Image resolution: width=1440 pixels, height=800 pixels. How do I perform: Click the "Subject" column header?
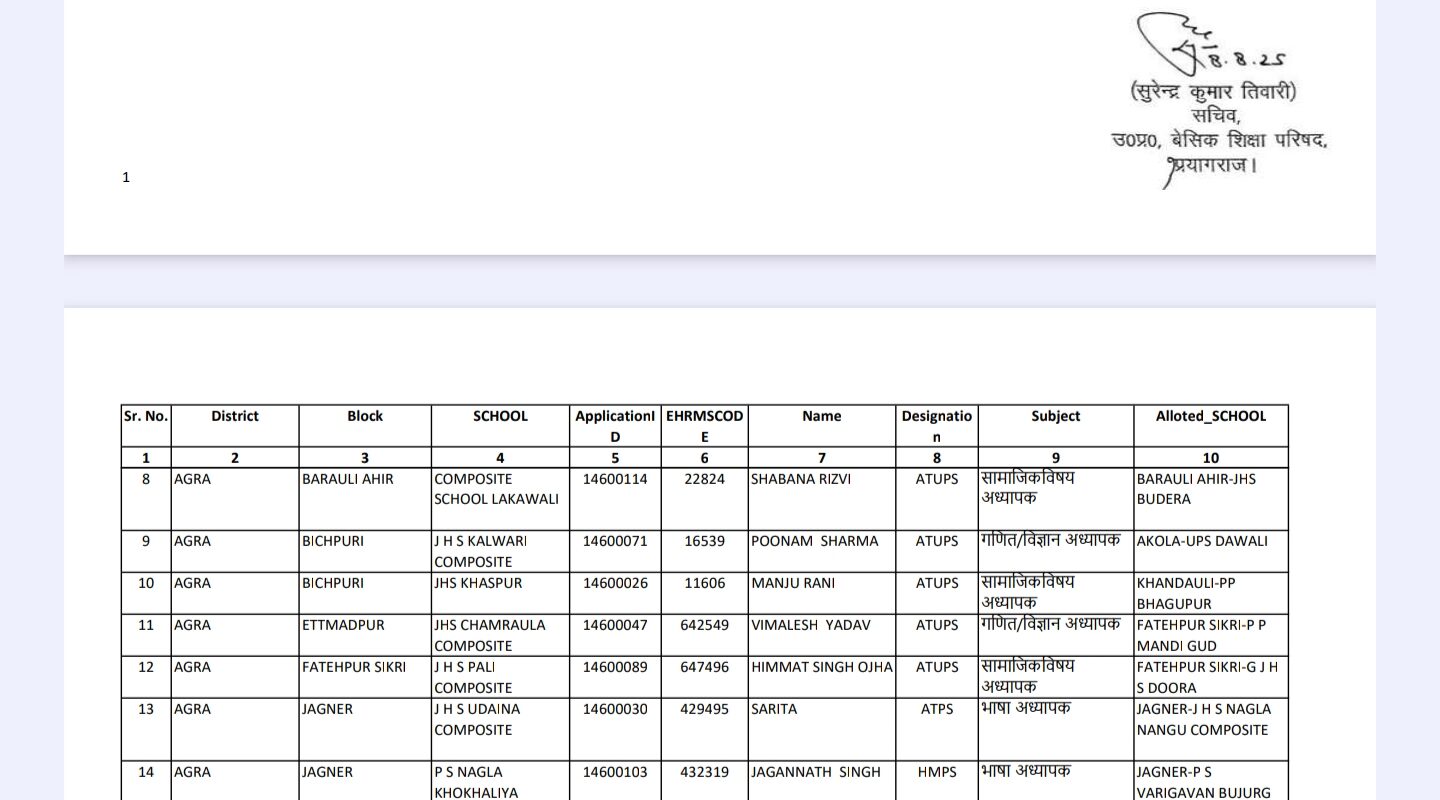point(1056,416)
